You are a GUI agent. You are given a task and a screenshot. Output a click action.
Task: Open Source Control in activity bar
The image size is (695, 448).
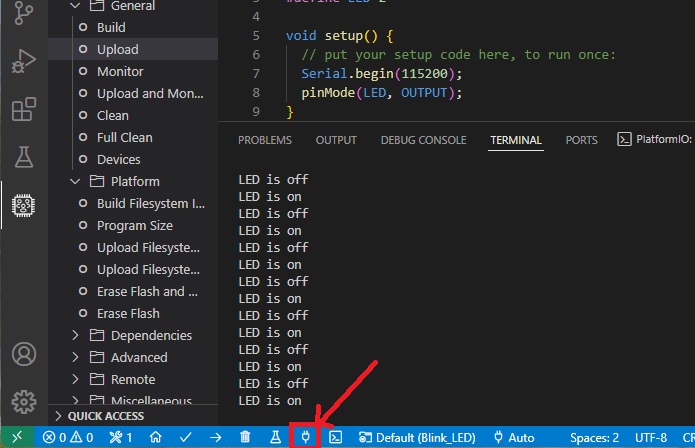pos(22,15)
